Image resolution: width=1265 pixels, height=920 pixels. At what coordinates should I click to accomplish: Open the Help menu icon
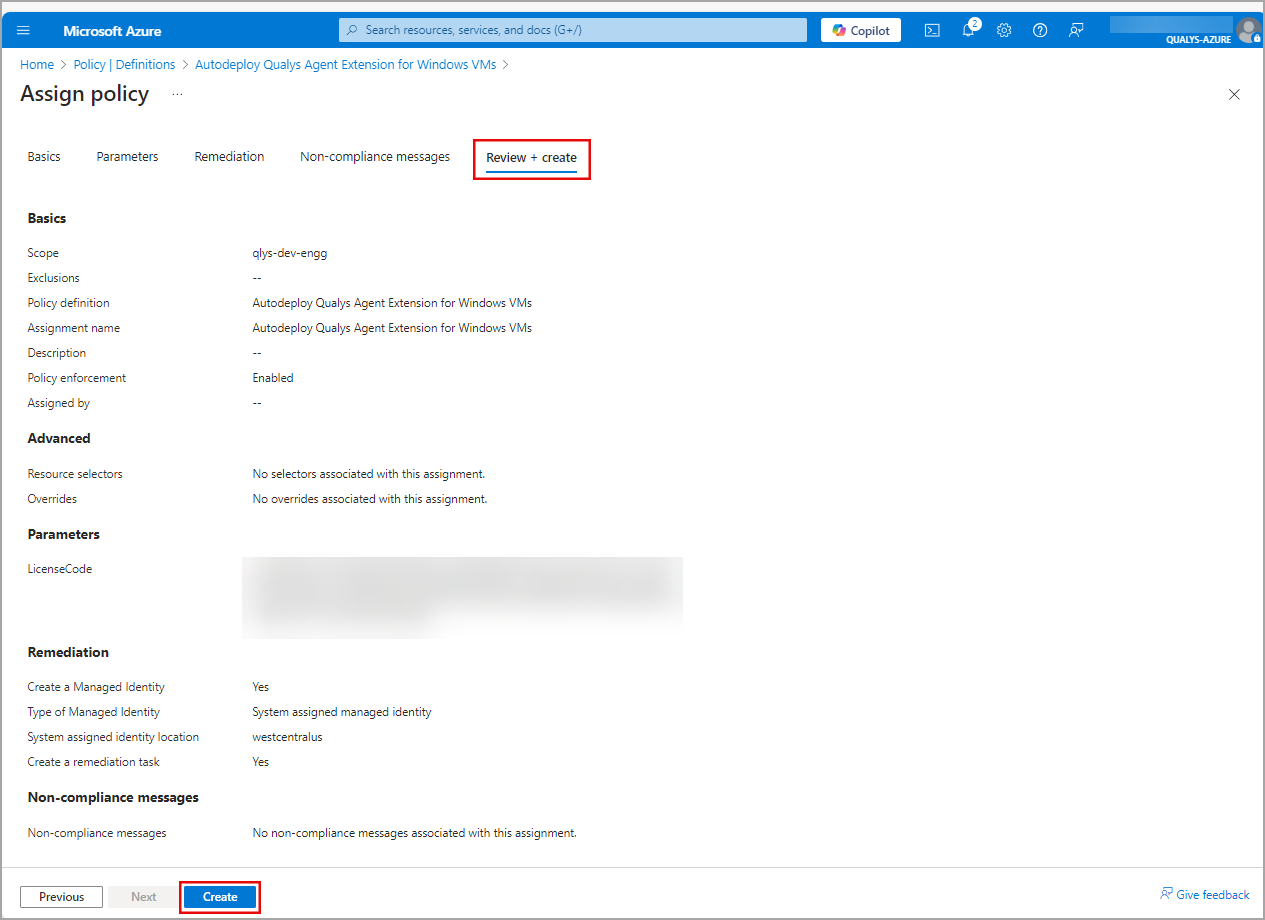pos(1039,30)
